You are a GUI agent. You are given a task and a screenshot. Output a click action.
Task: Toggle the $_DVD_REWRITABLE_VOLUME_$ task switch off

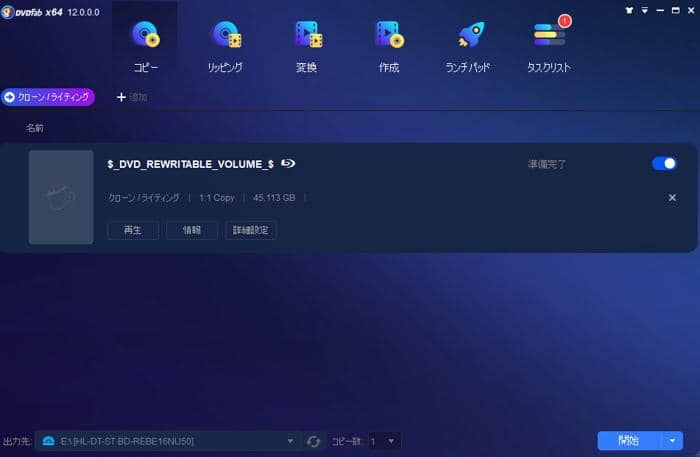click(664, 164)
